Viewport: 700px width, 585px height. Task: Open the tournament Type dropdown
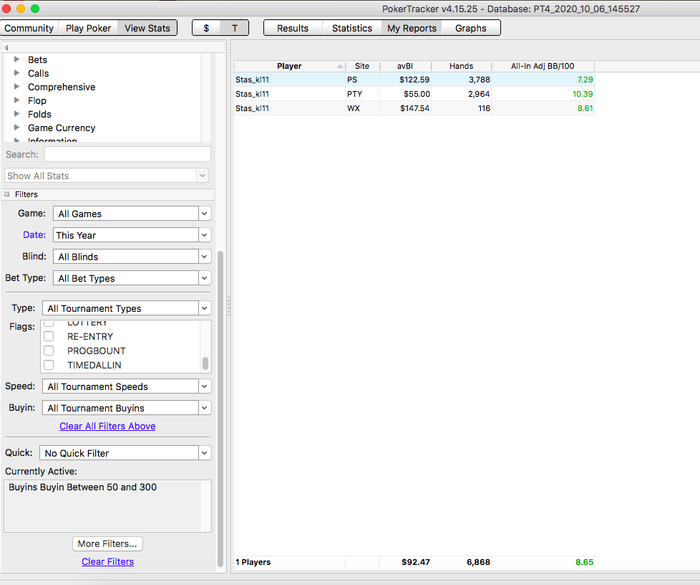point(127,308)
